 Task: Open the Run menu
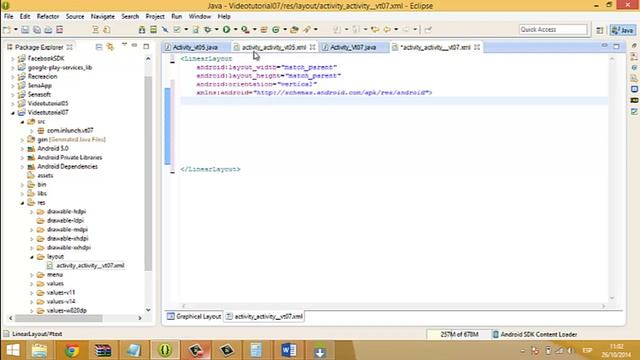pos(176,16)
